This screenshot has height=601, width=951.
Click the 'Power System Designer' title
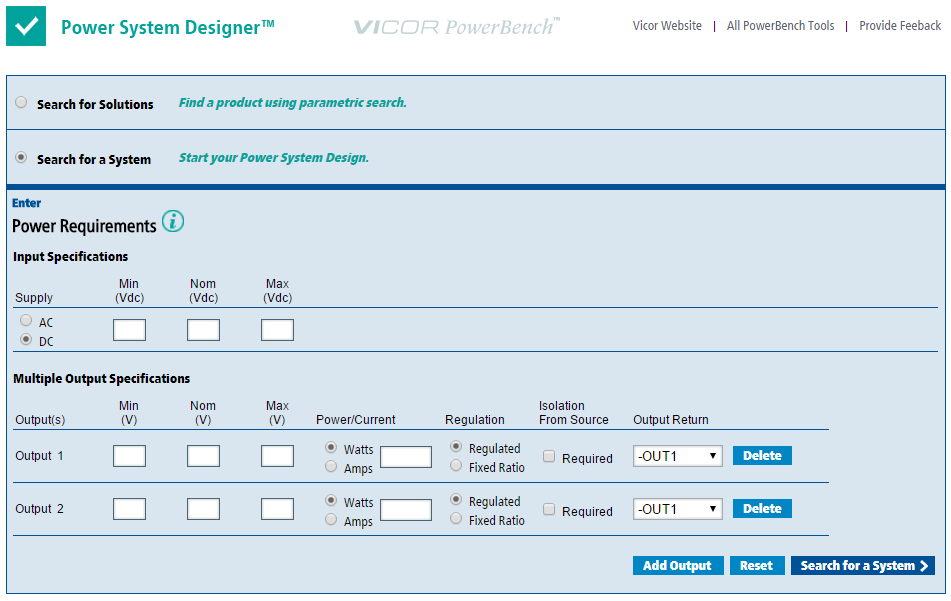(x=168, y=27)
